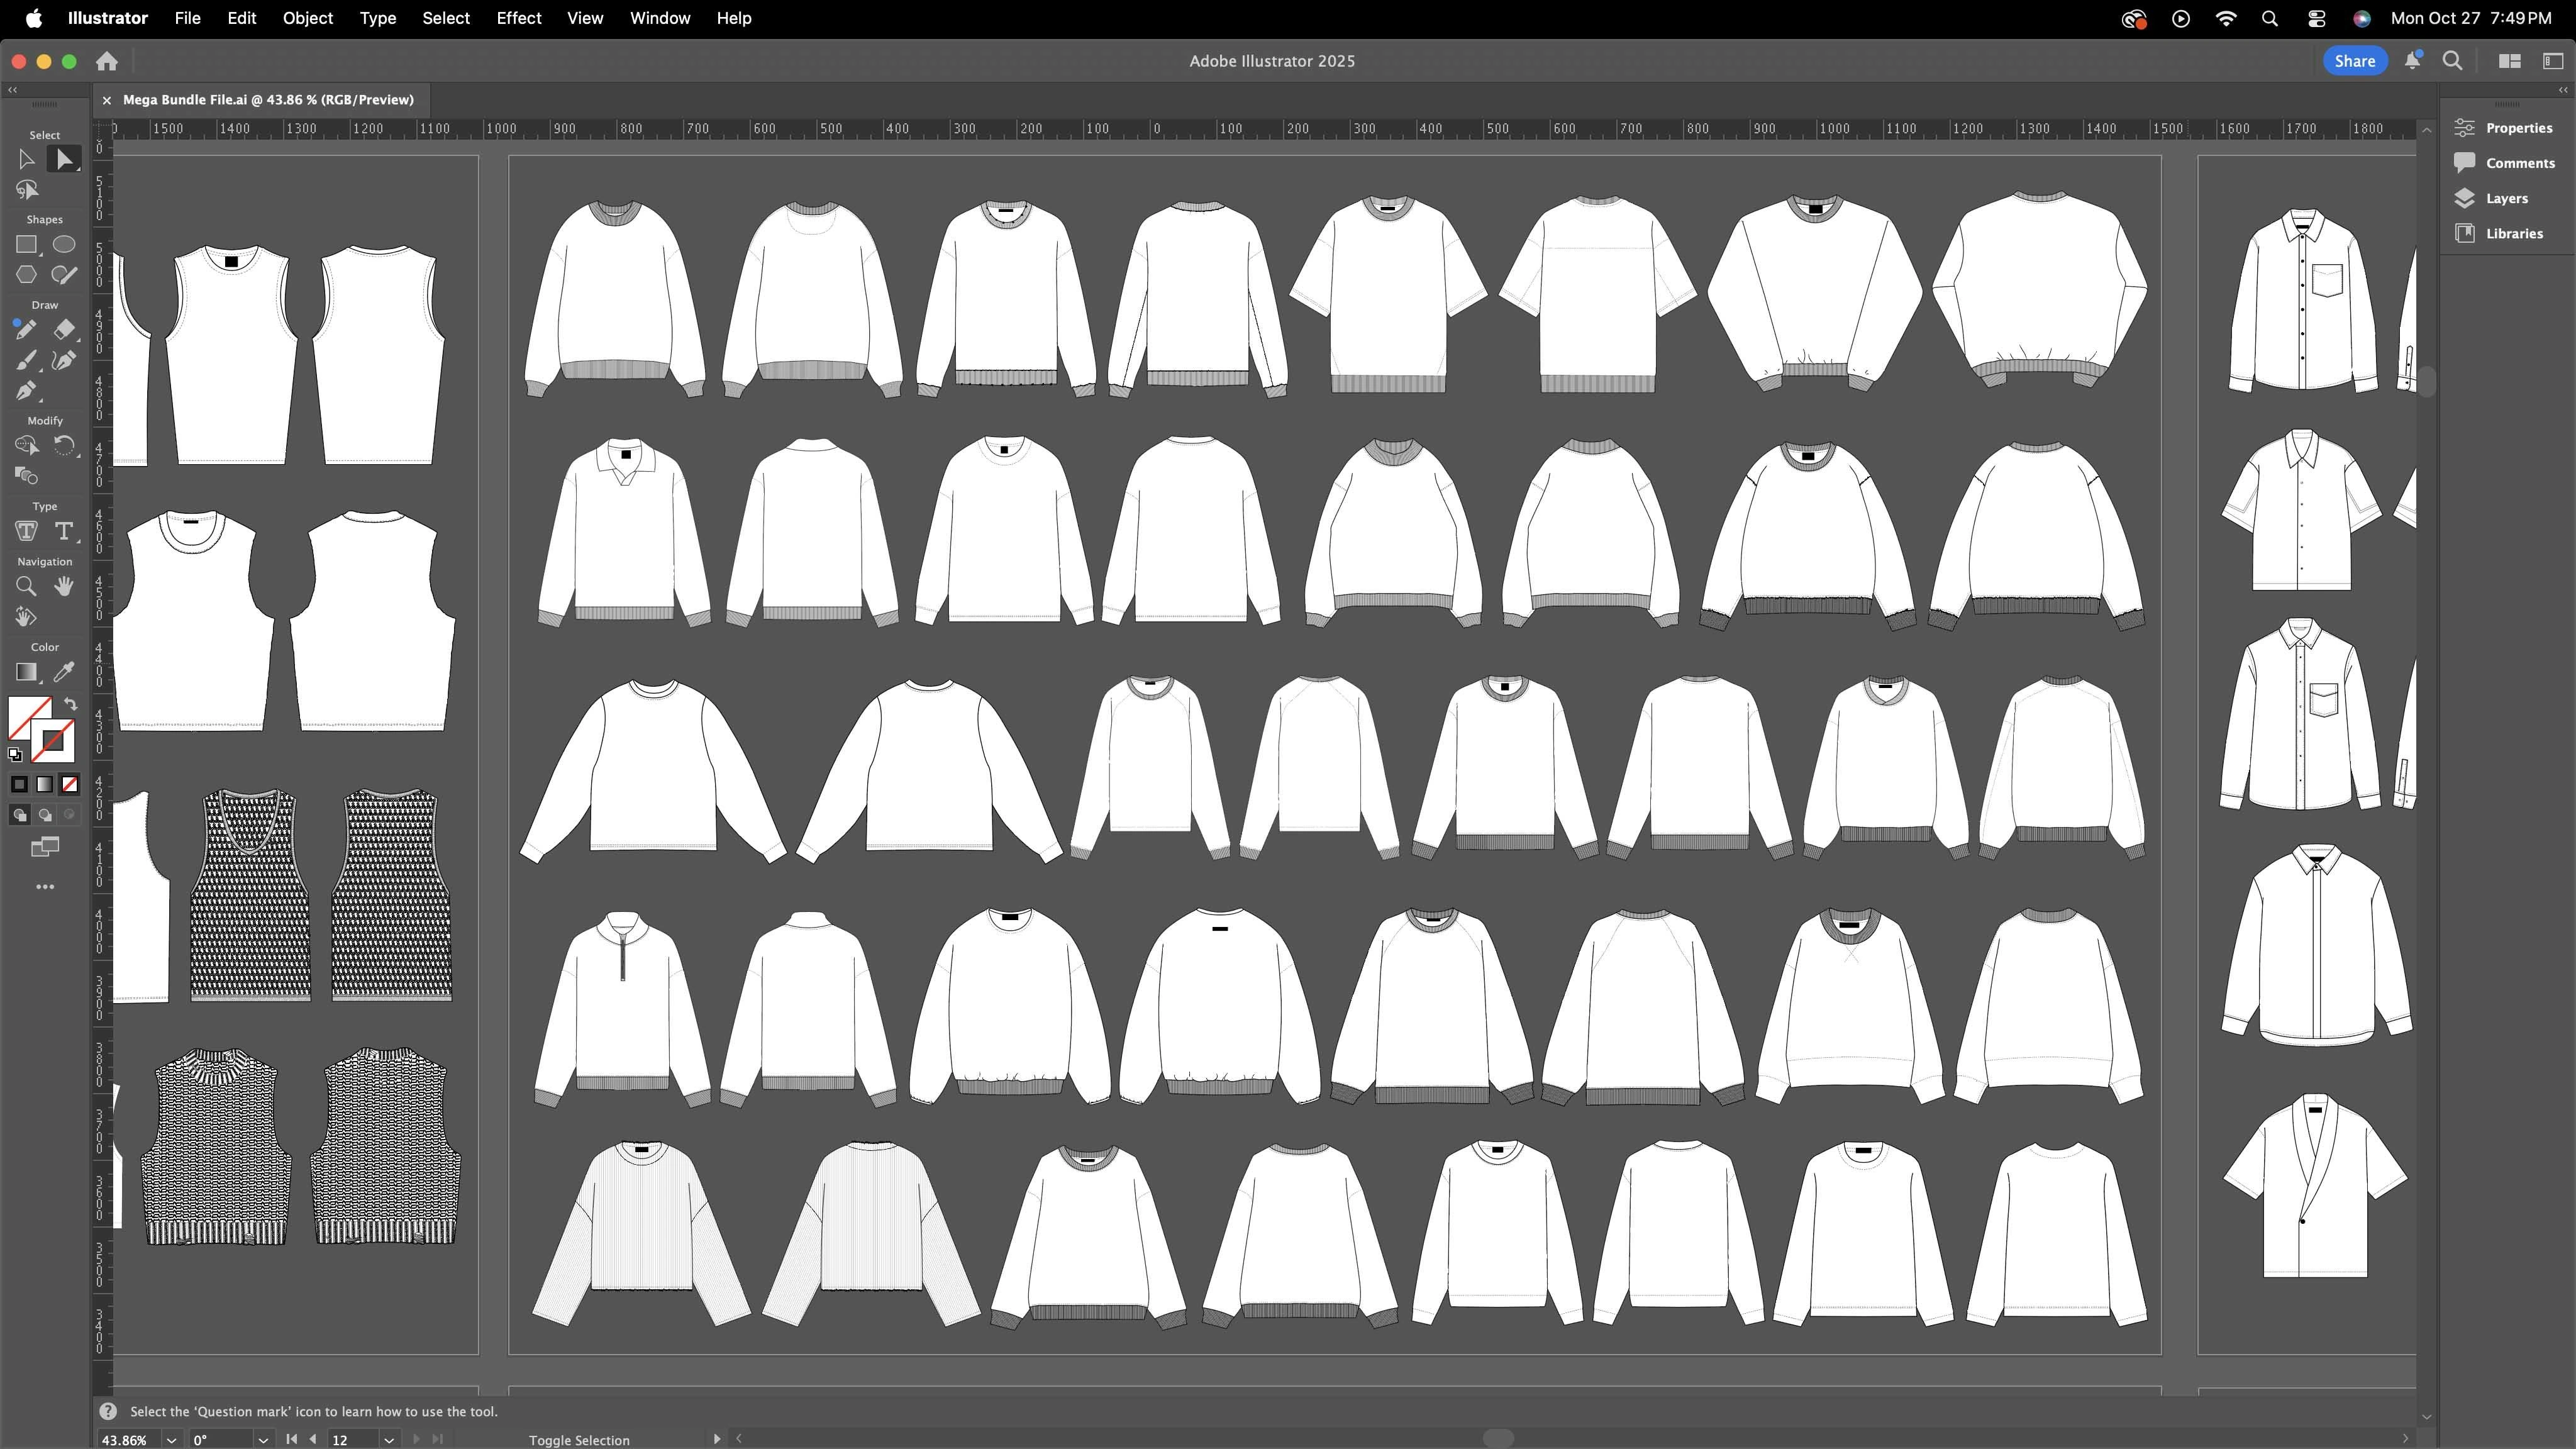The height and width of the screenshot is (1449, 2576).
Task: Open the Effect menu
Action: (519, 18)
